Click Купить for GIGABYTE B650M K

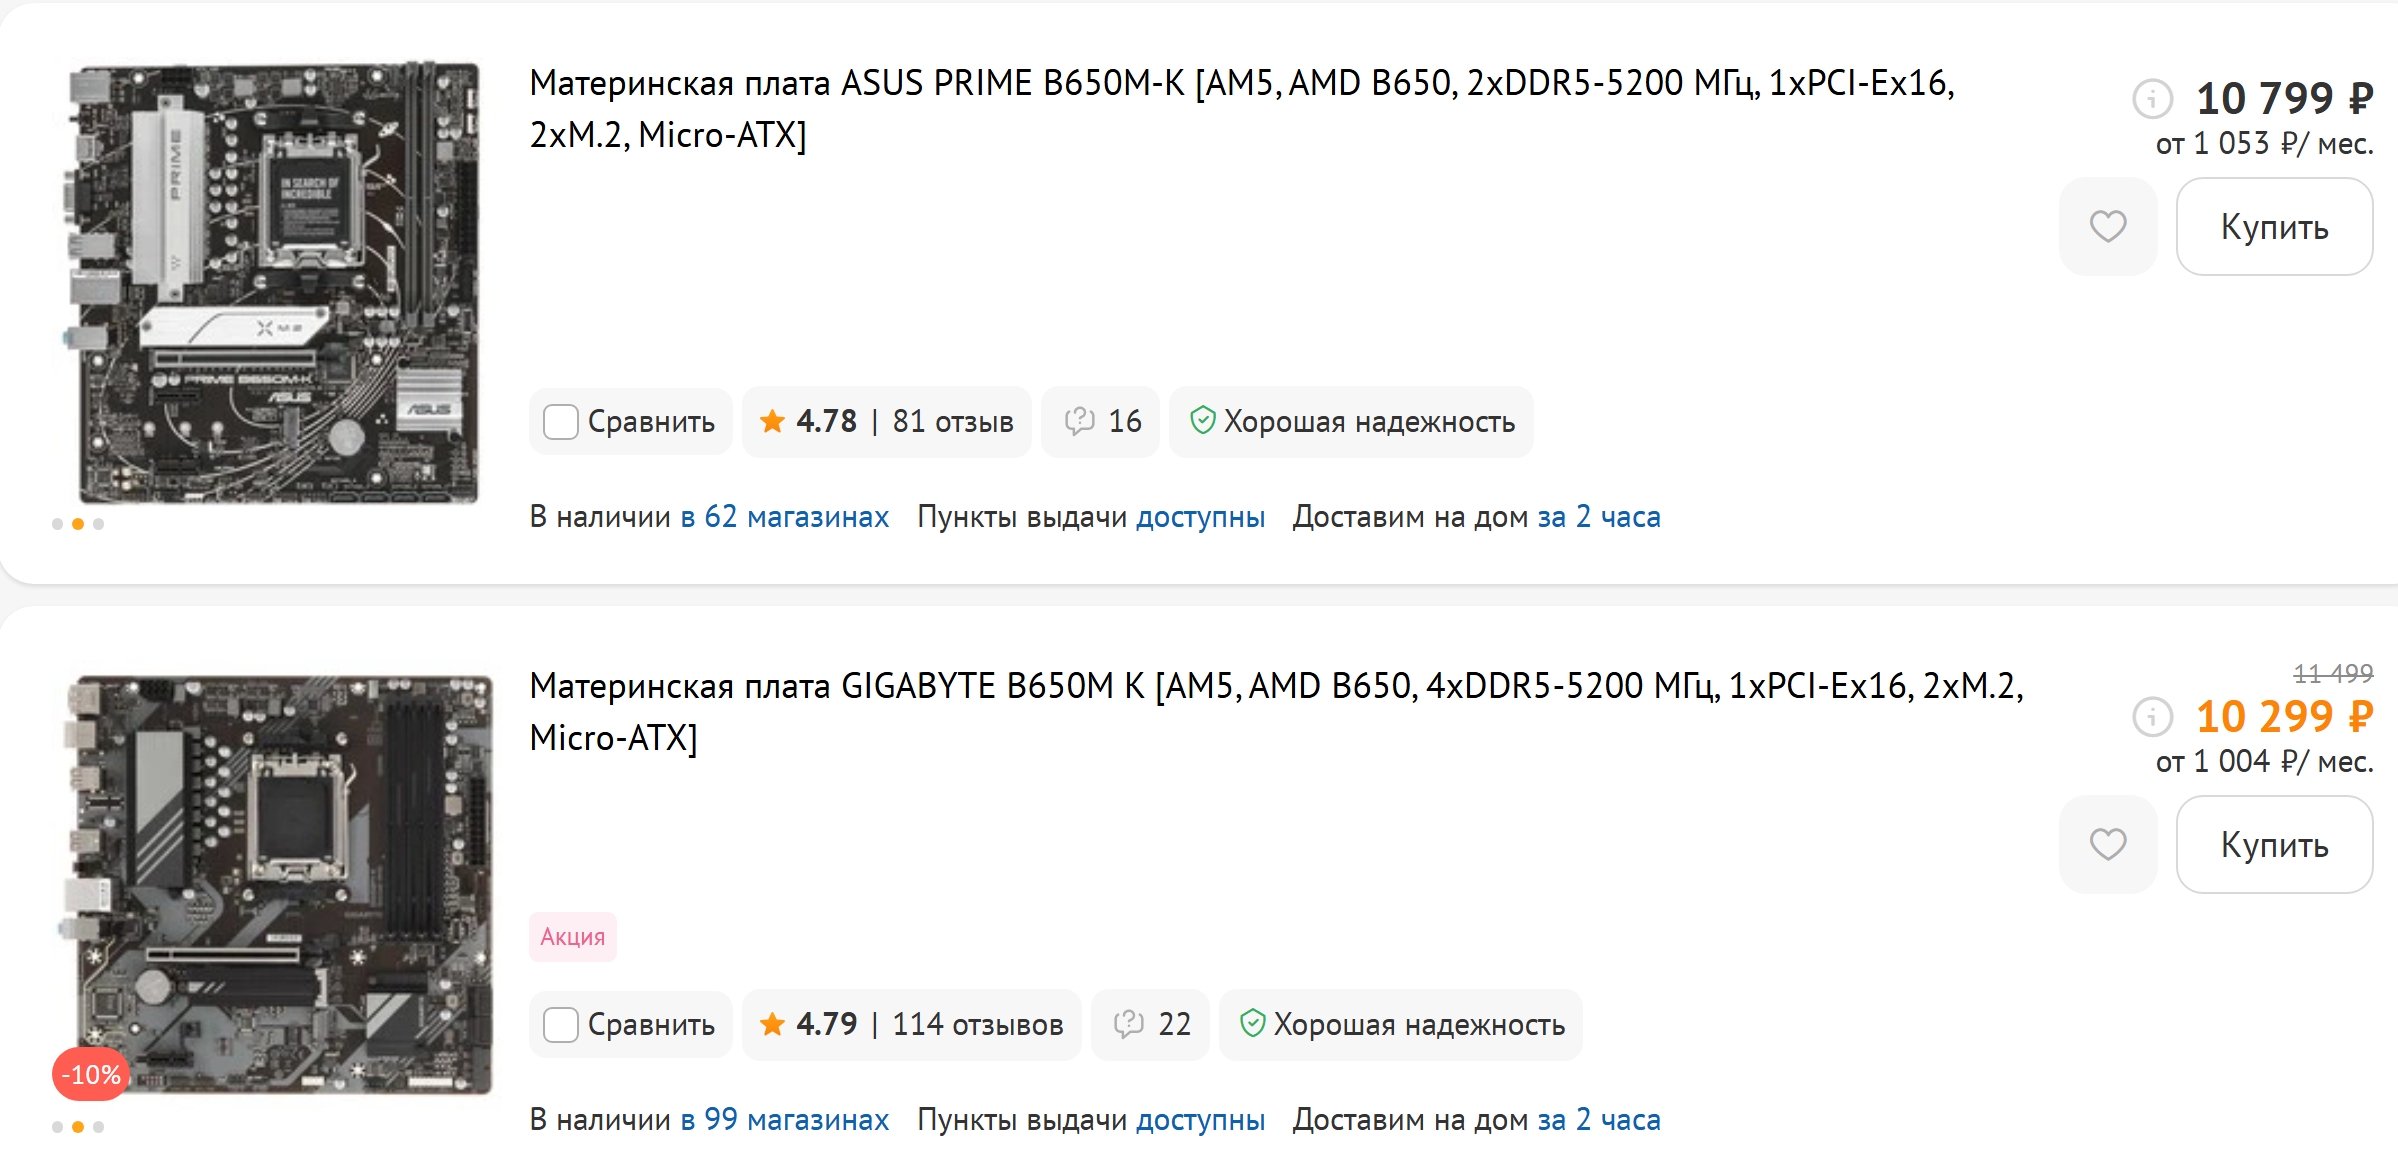2274,845
